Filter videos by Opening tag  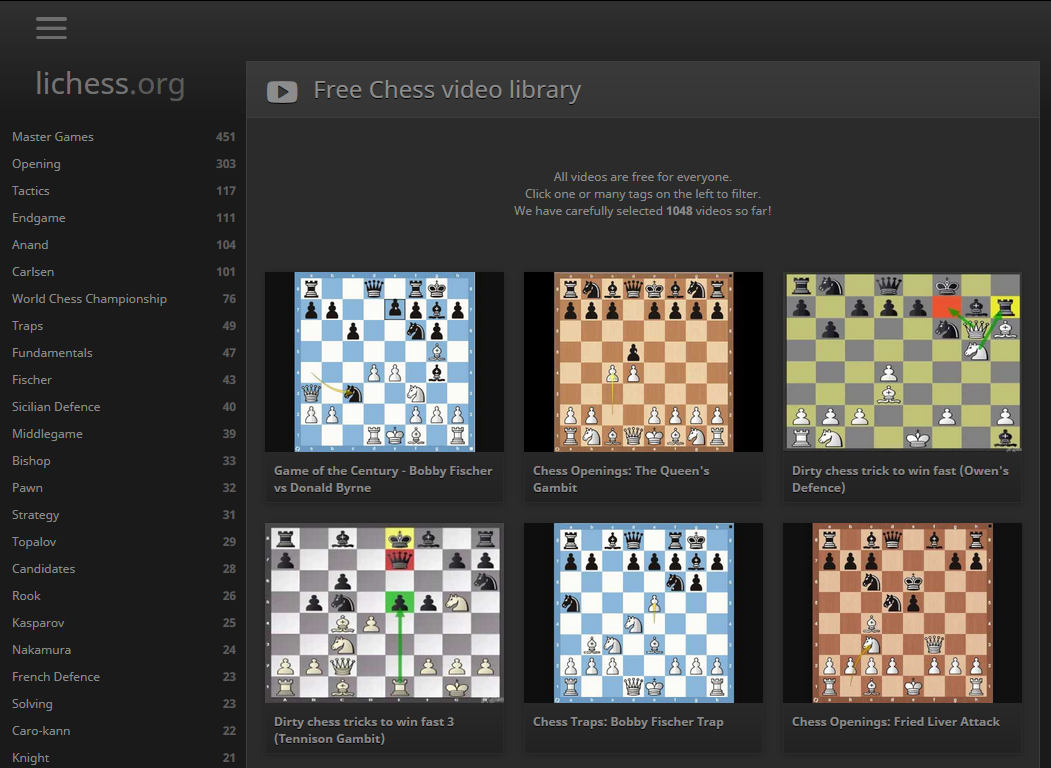pos(123,164)
